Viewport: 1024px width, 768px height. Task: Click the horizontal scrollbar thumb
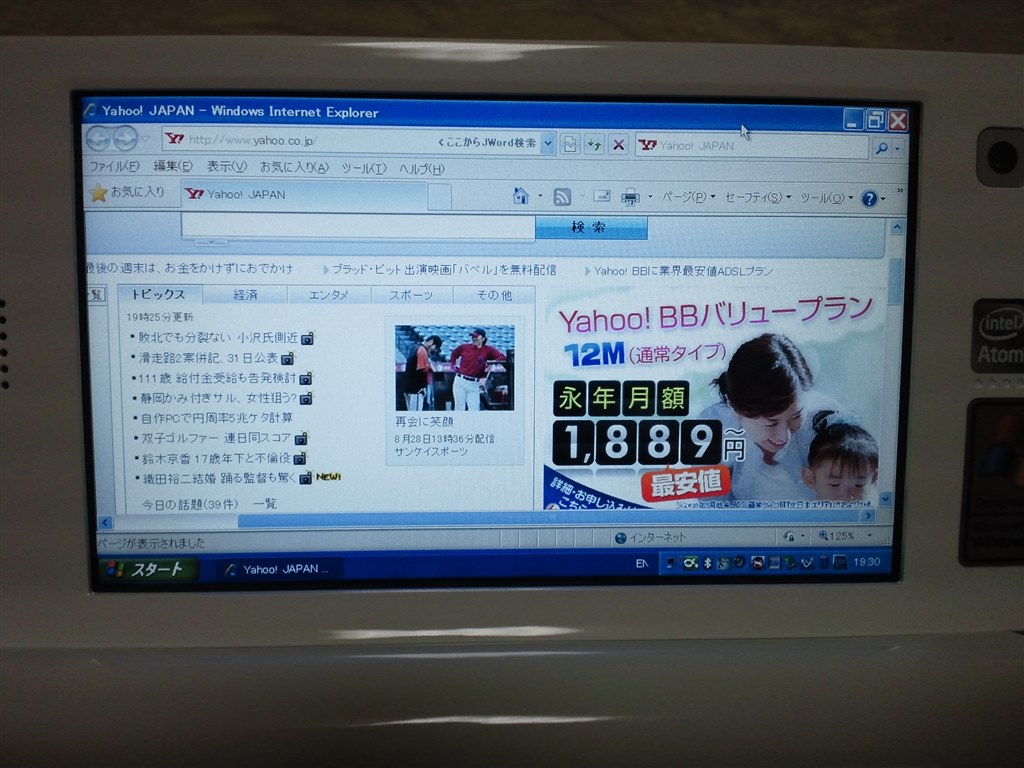[x=549, y=519]
